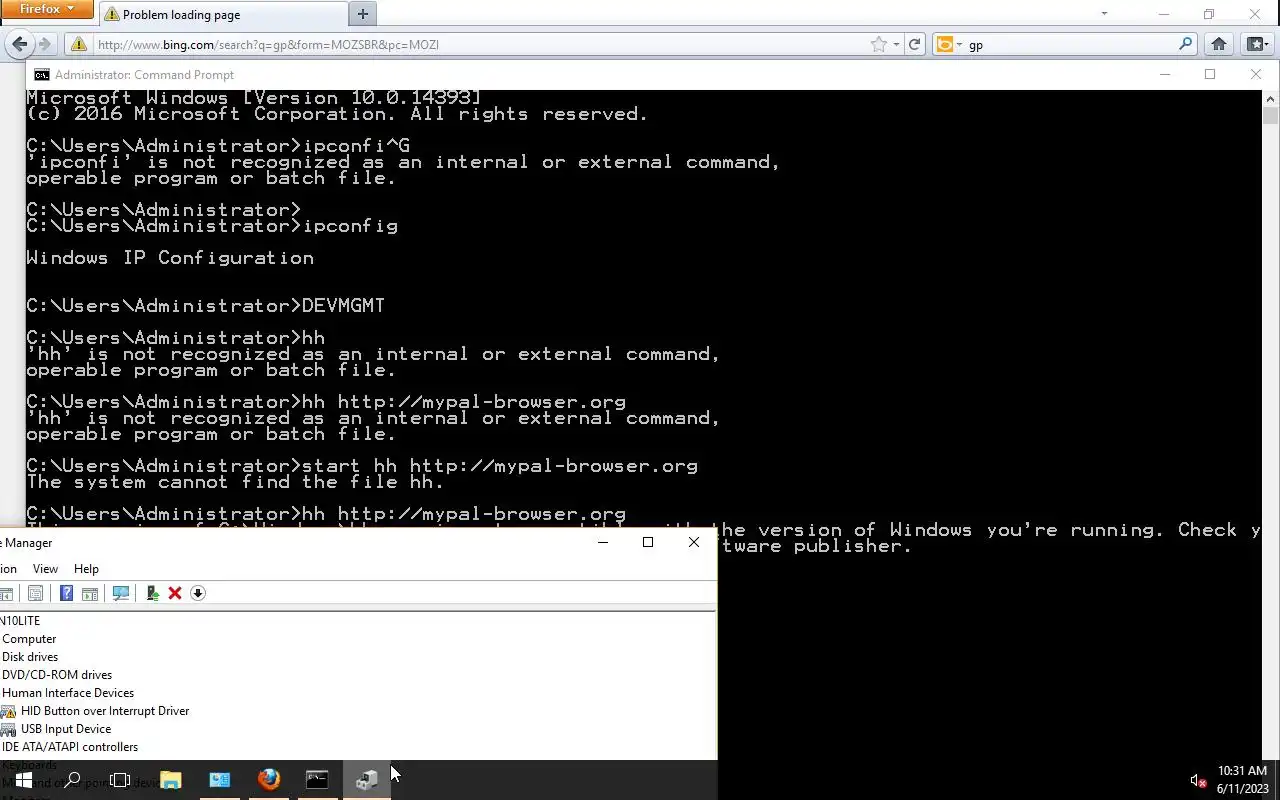
Task: Select the USB Input Device entry
Action: coord(66,729)
